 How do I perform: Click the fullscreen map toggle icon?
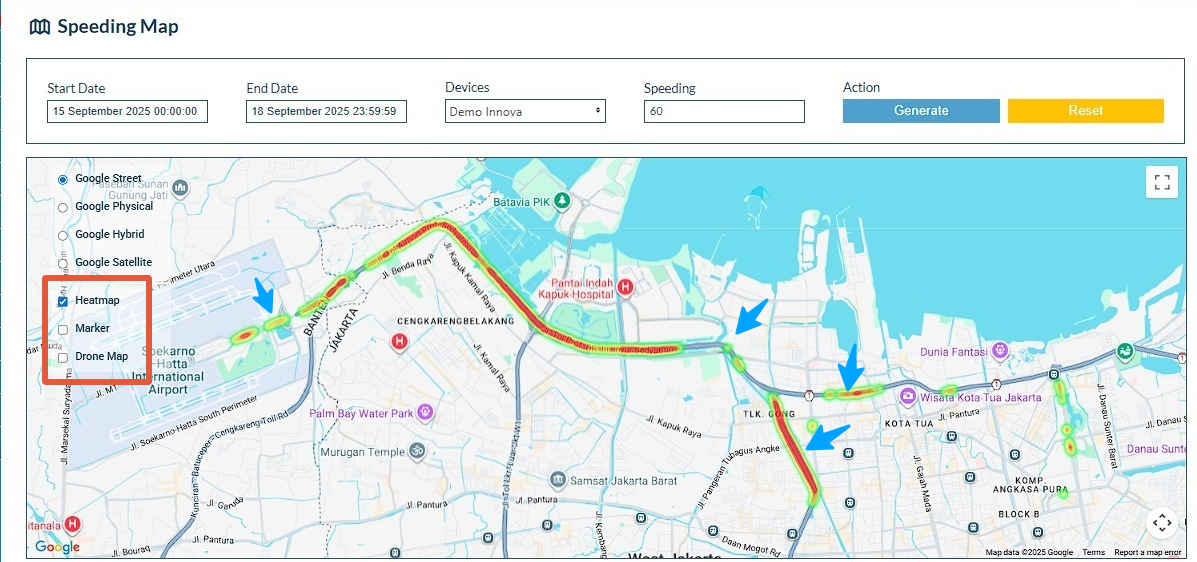point(1161,182)
